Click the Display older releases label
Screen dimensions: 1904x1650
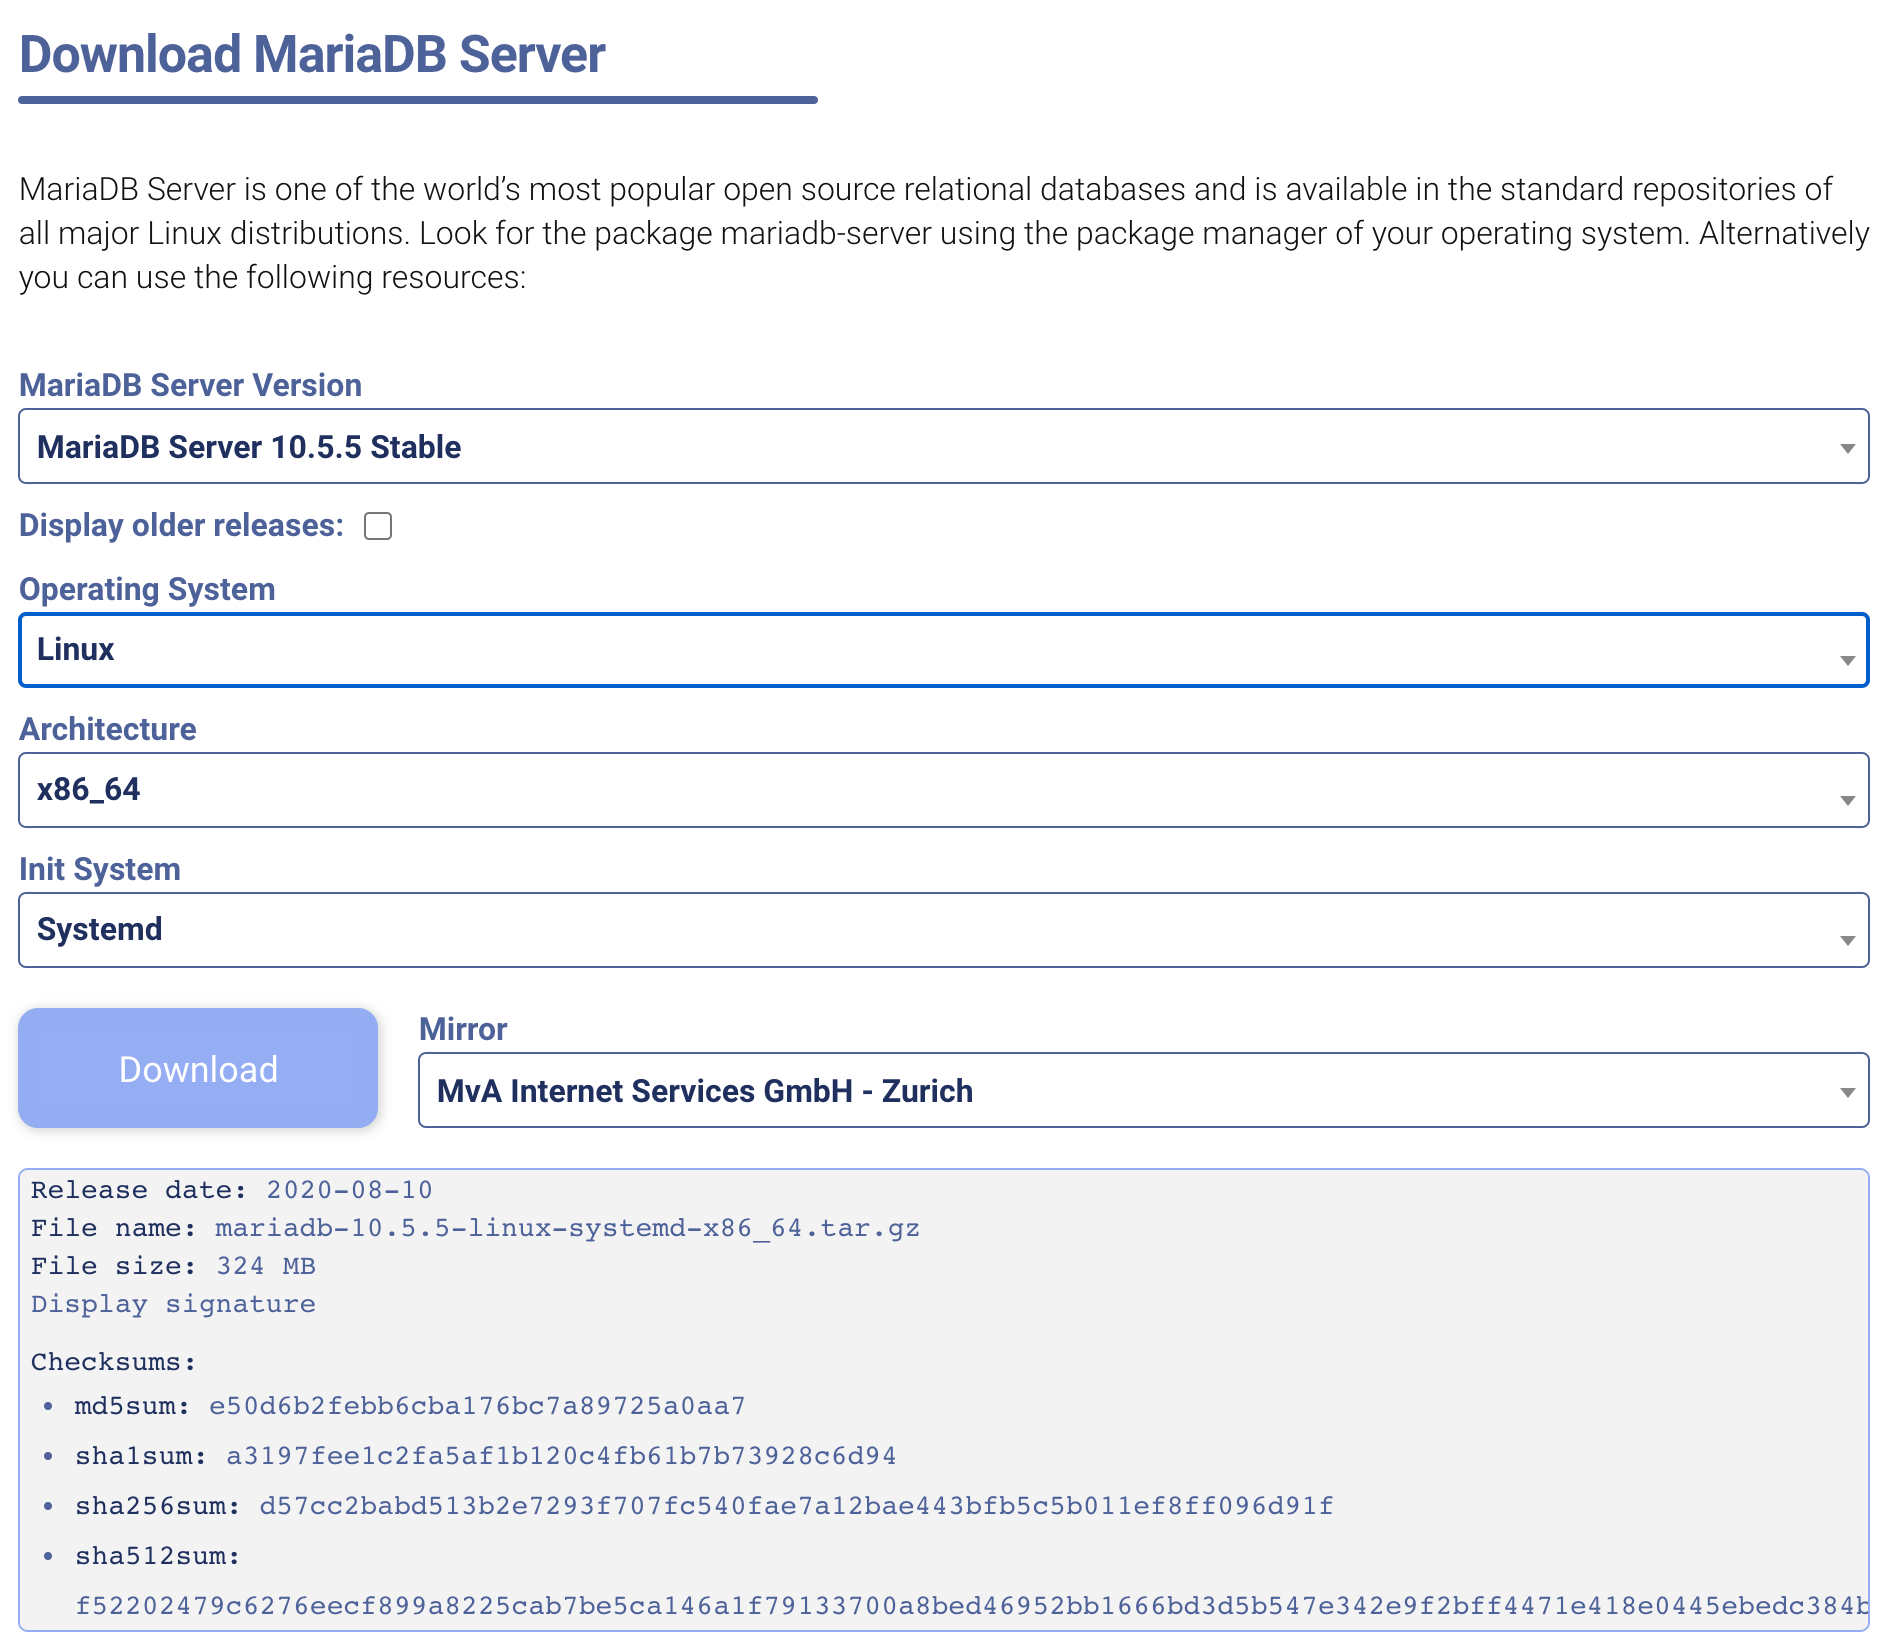coord(181,526)
